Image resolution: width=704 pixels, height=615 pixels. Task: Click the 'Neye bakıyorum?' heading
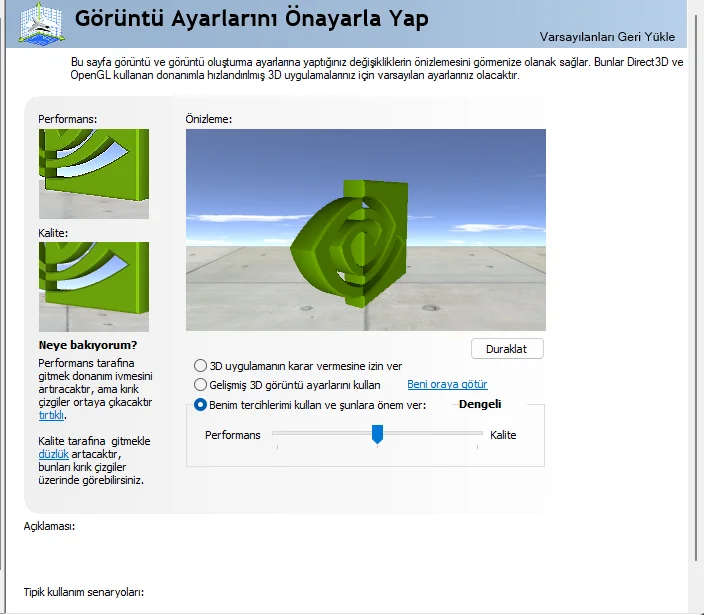point(88,345)
